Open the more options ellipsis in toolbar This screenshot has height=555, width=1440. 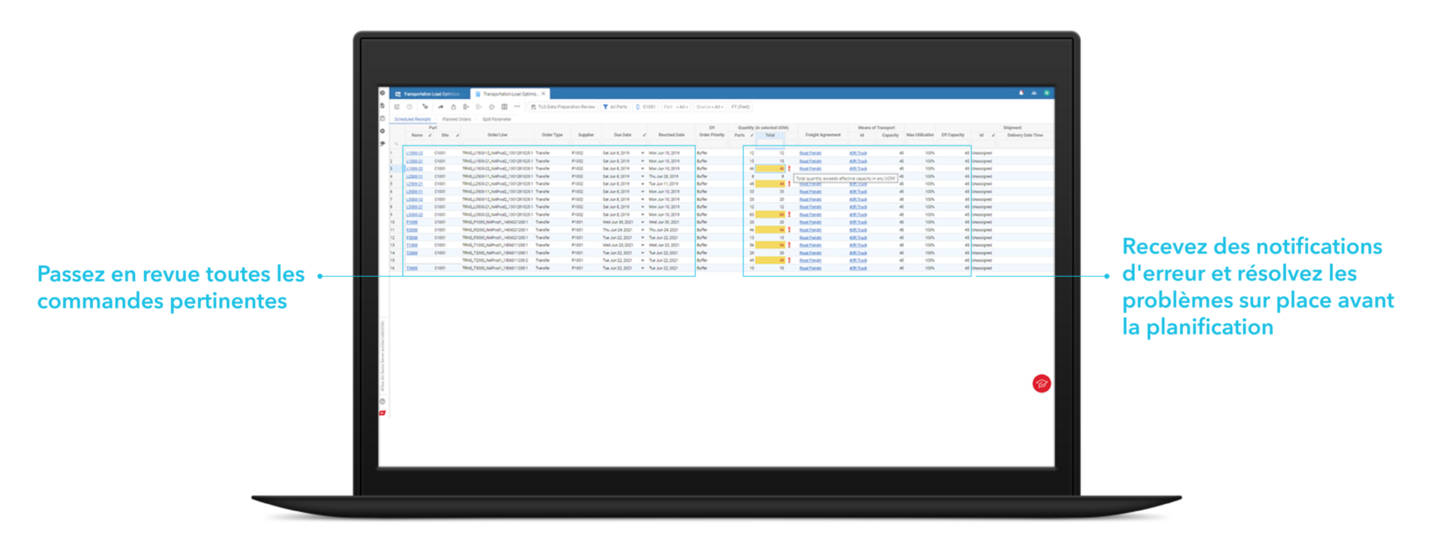(517, 106)
